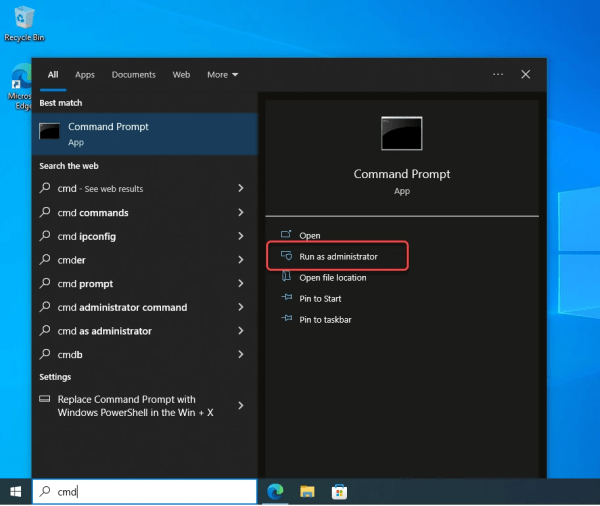Expand the More dropdown filter
This screenshot has height=506, width=600.
click(222, 74)
